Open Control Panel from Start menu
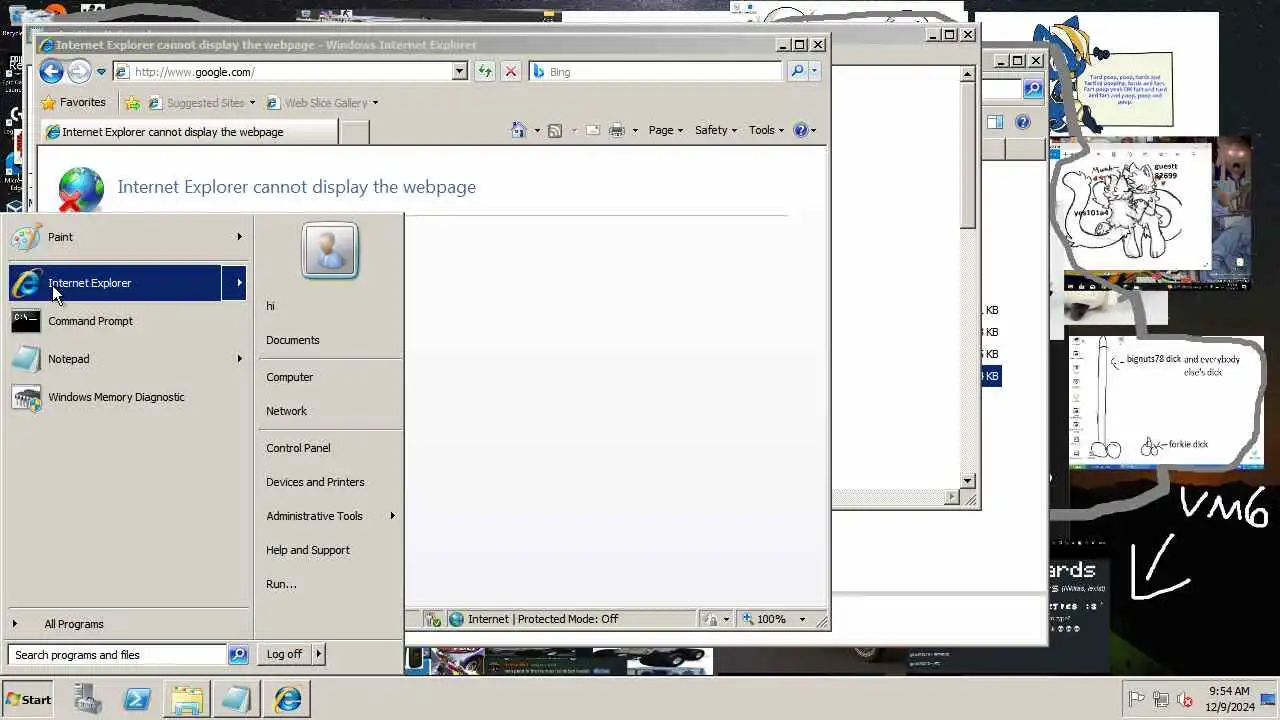This screenshot has width=1280, height=720. [x=329, y=448]
